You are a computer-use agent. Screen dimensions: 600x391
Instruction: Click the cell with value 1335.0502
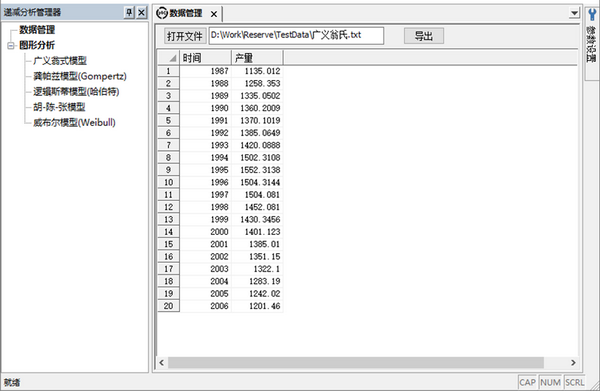point(257,96)
